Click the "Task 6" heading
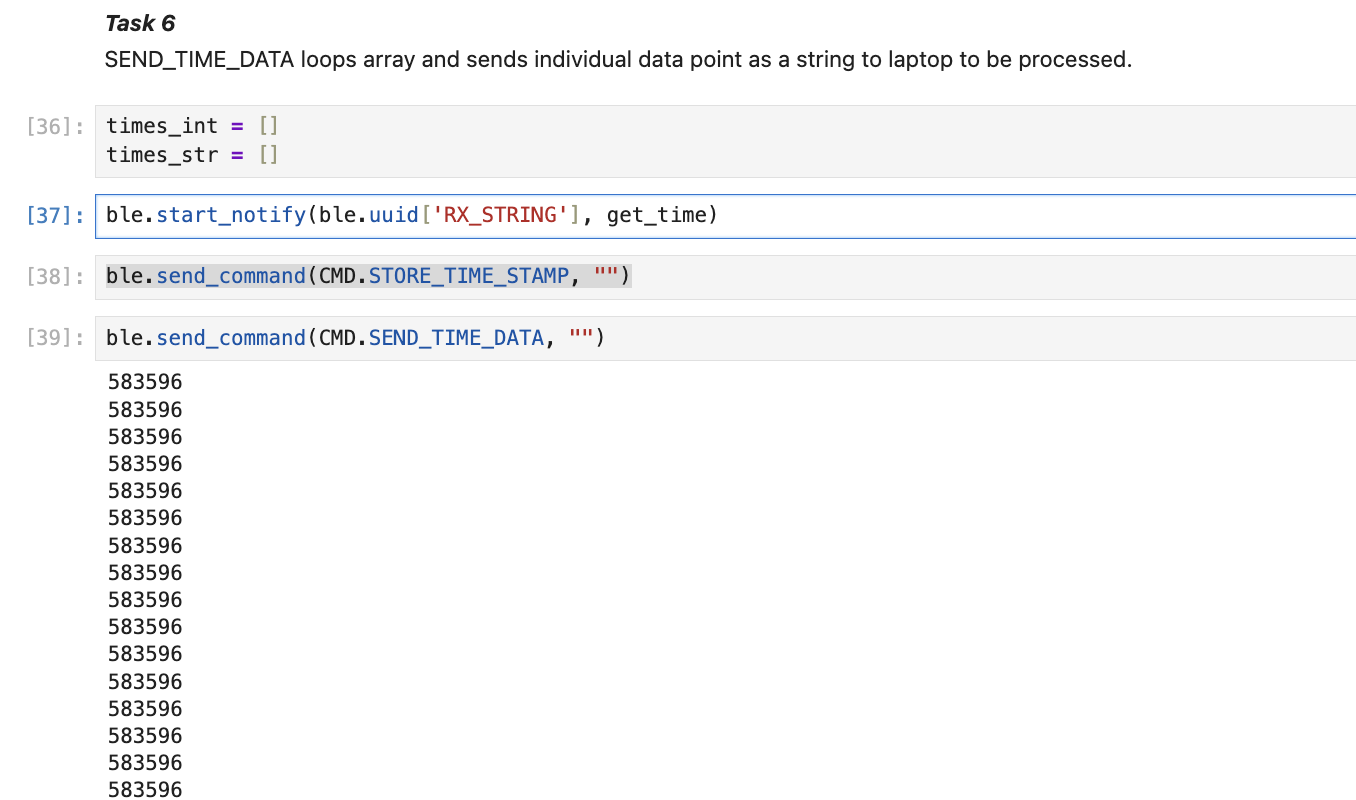 [x=140, y=23]
